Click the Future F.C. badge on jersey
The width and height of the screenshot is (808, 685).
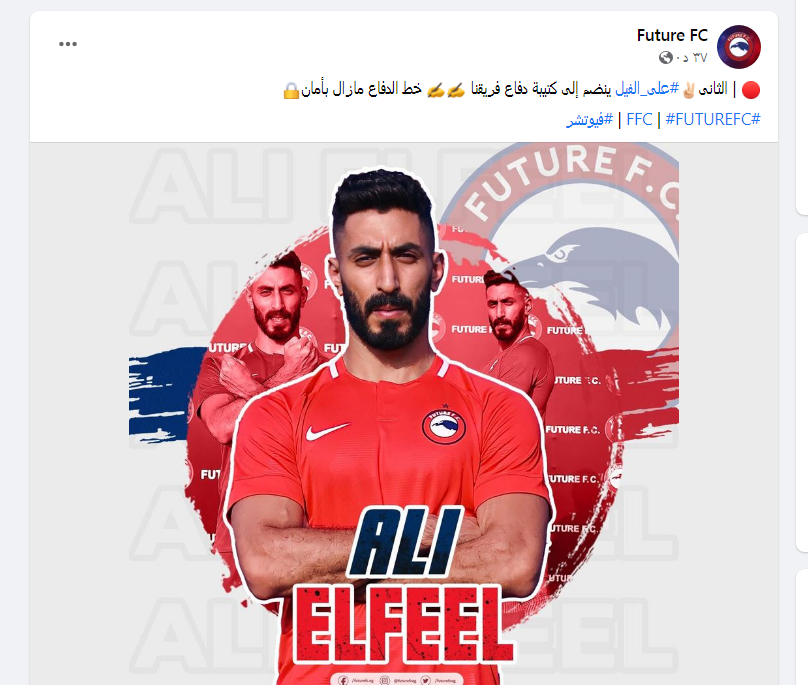(444, 426)
